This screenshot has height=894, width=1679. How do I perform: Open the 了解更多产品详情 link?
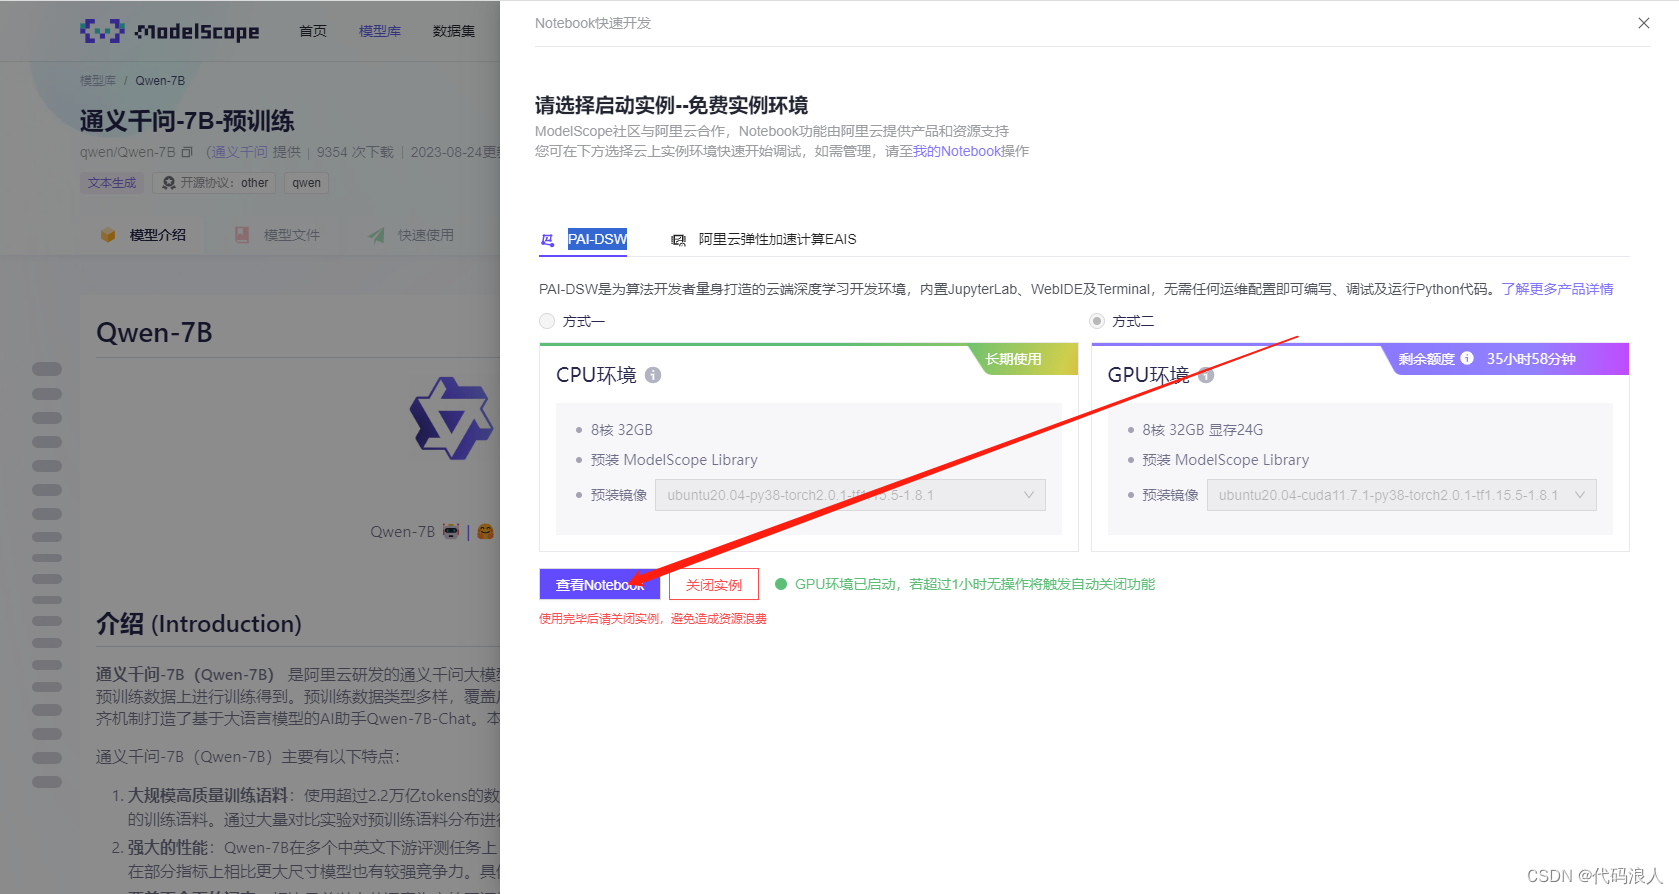1557,289
